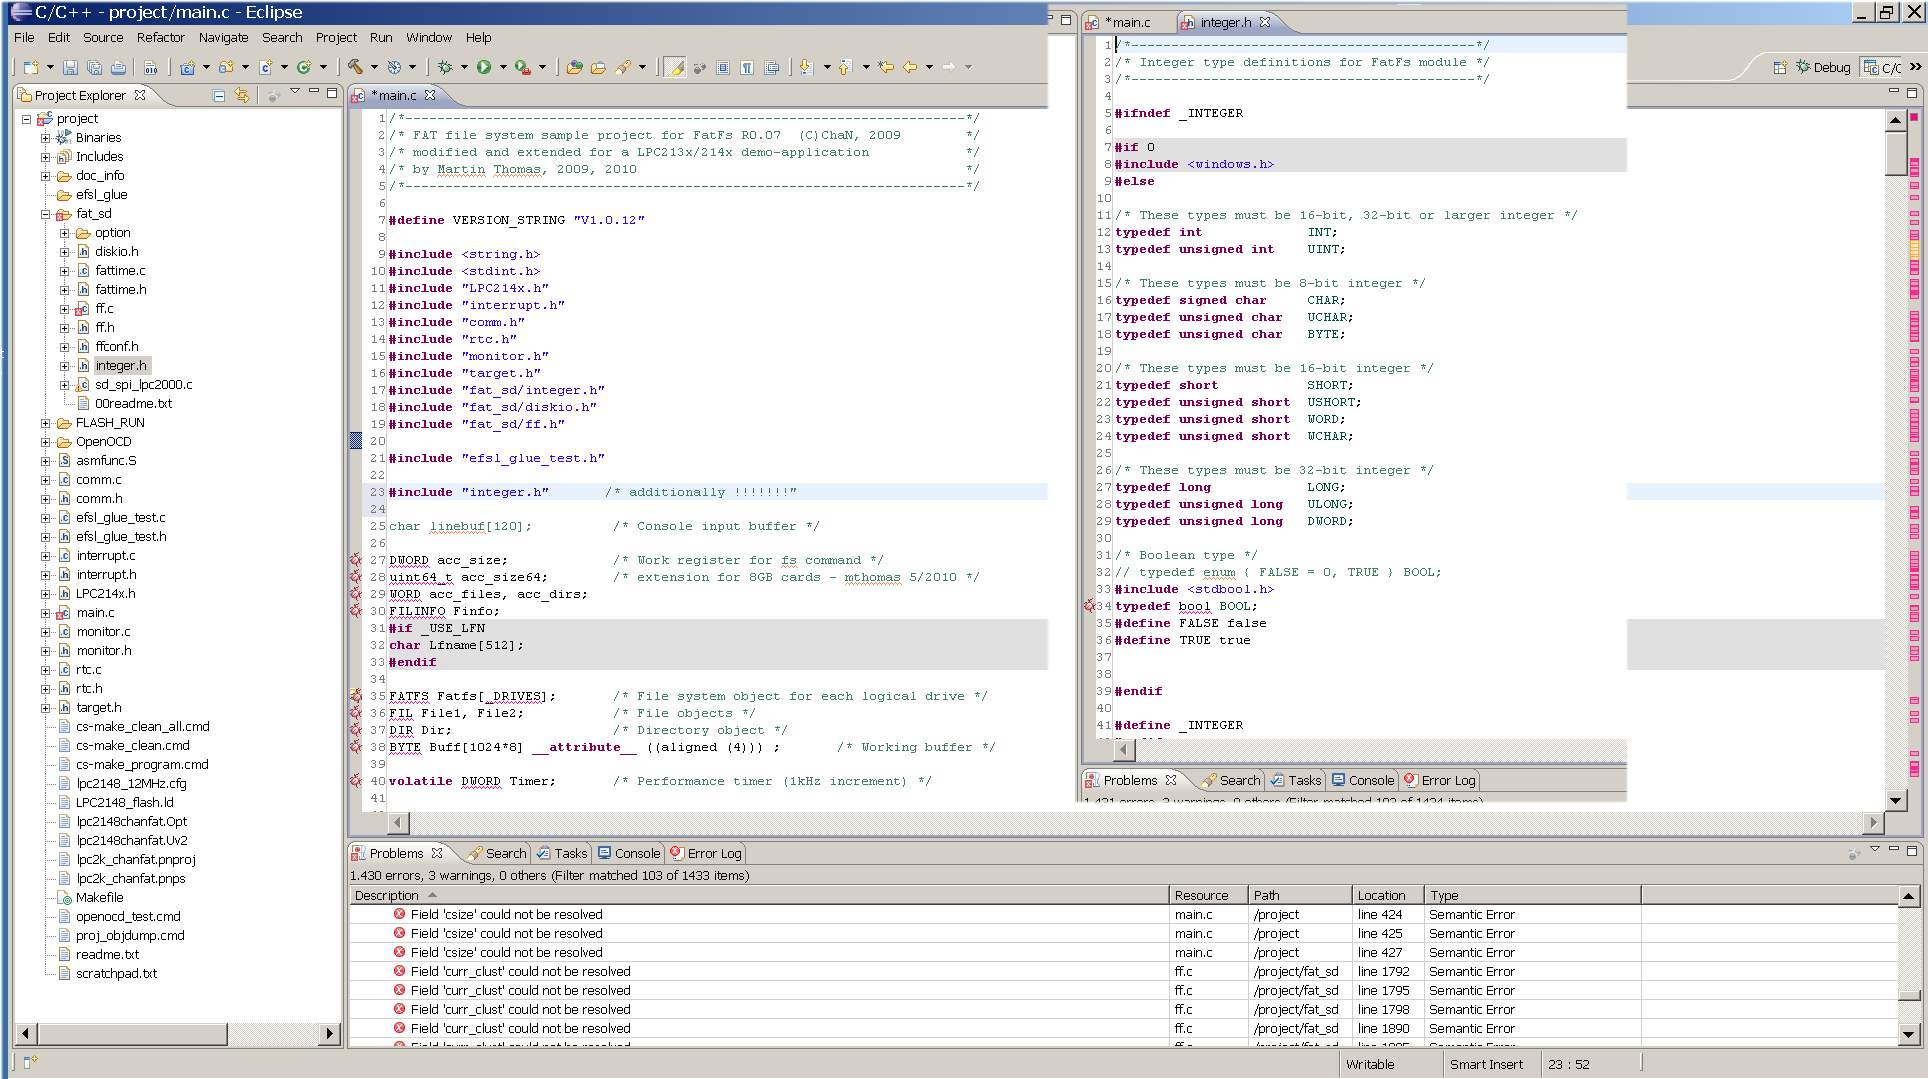The height and width of the screenshot is (1079, 1928).
Task: Switch to the Console tab in the bottom panel
Action: click(629, 853)
